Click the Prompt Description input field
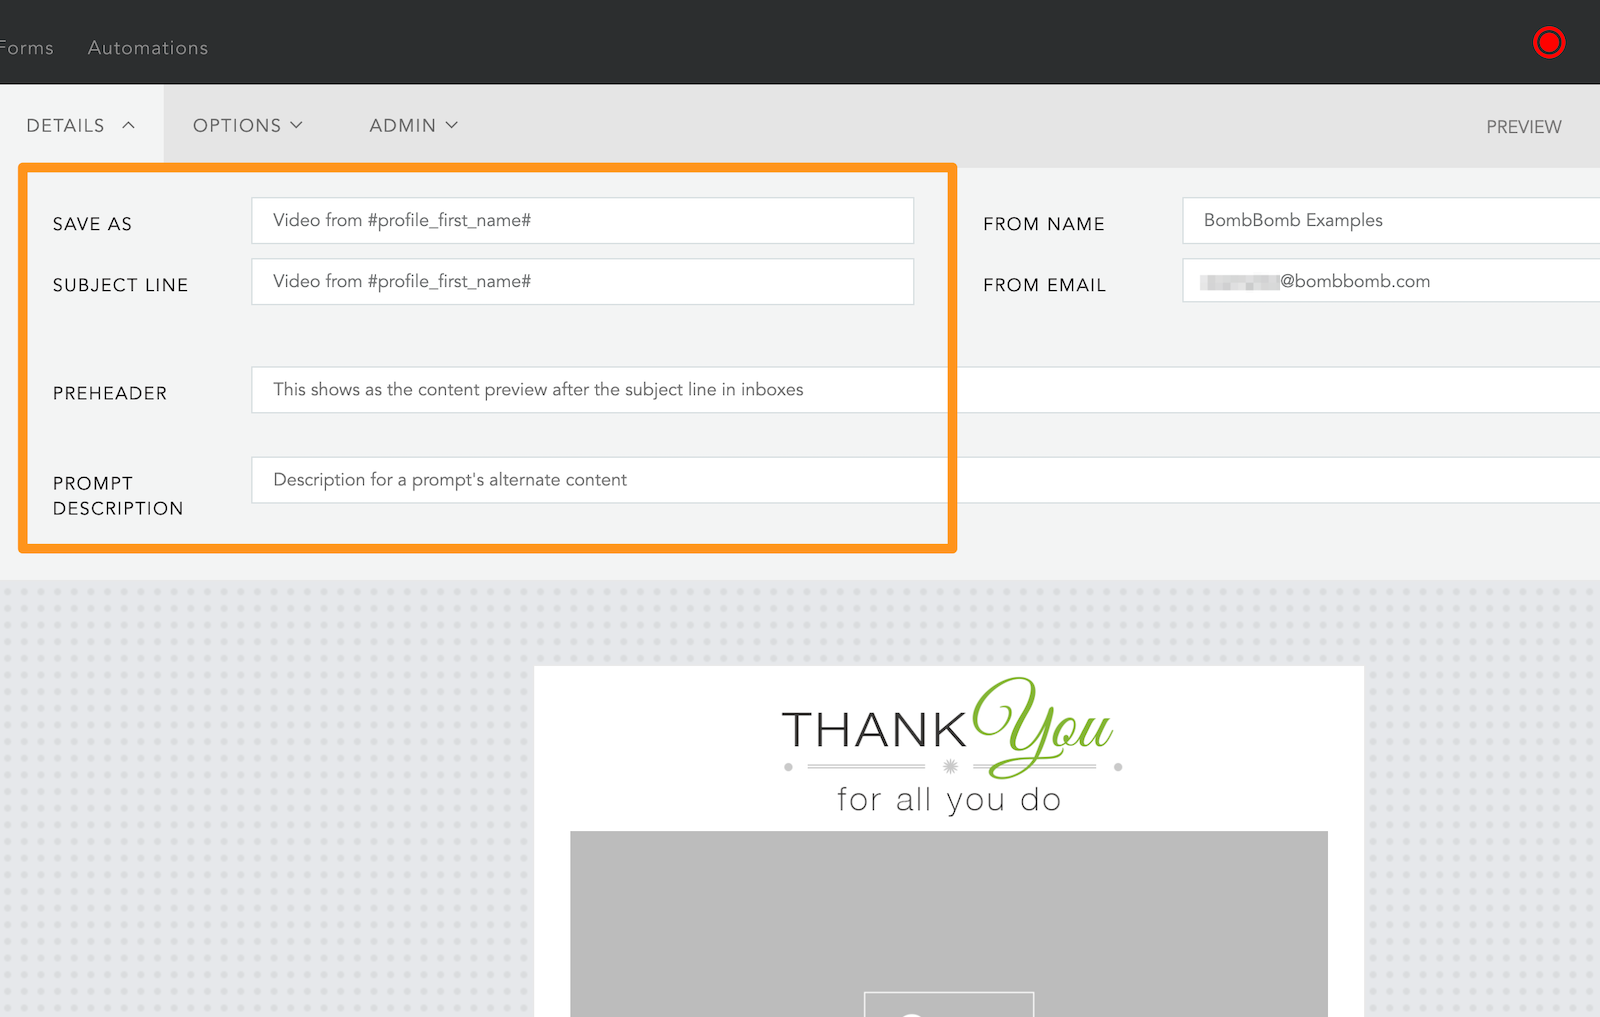This screenshot has width=1600, height=1017. click(925, 480)
